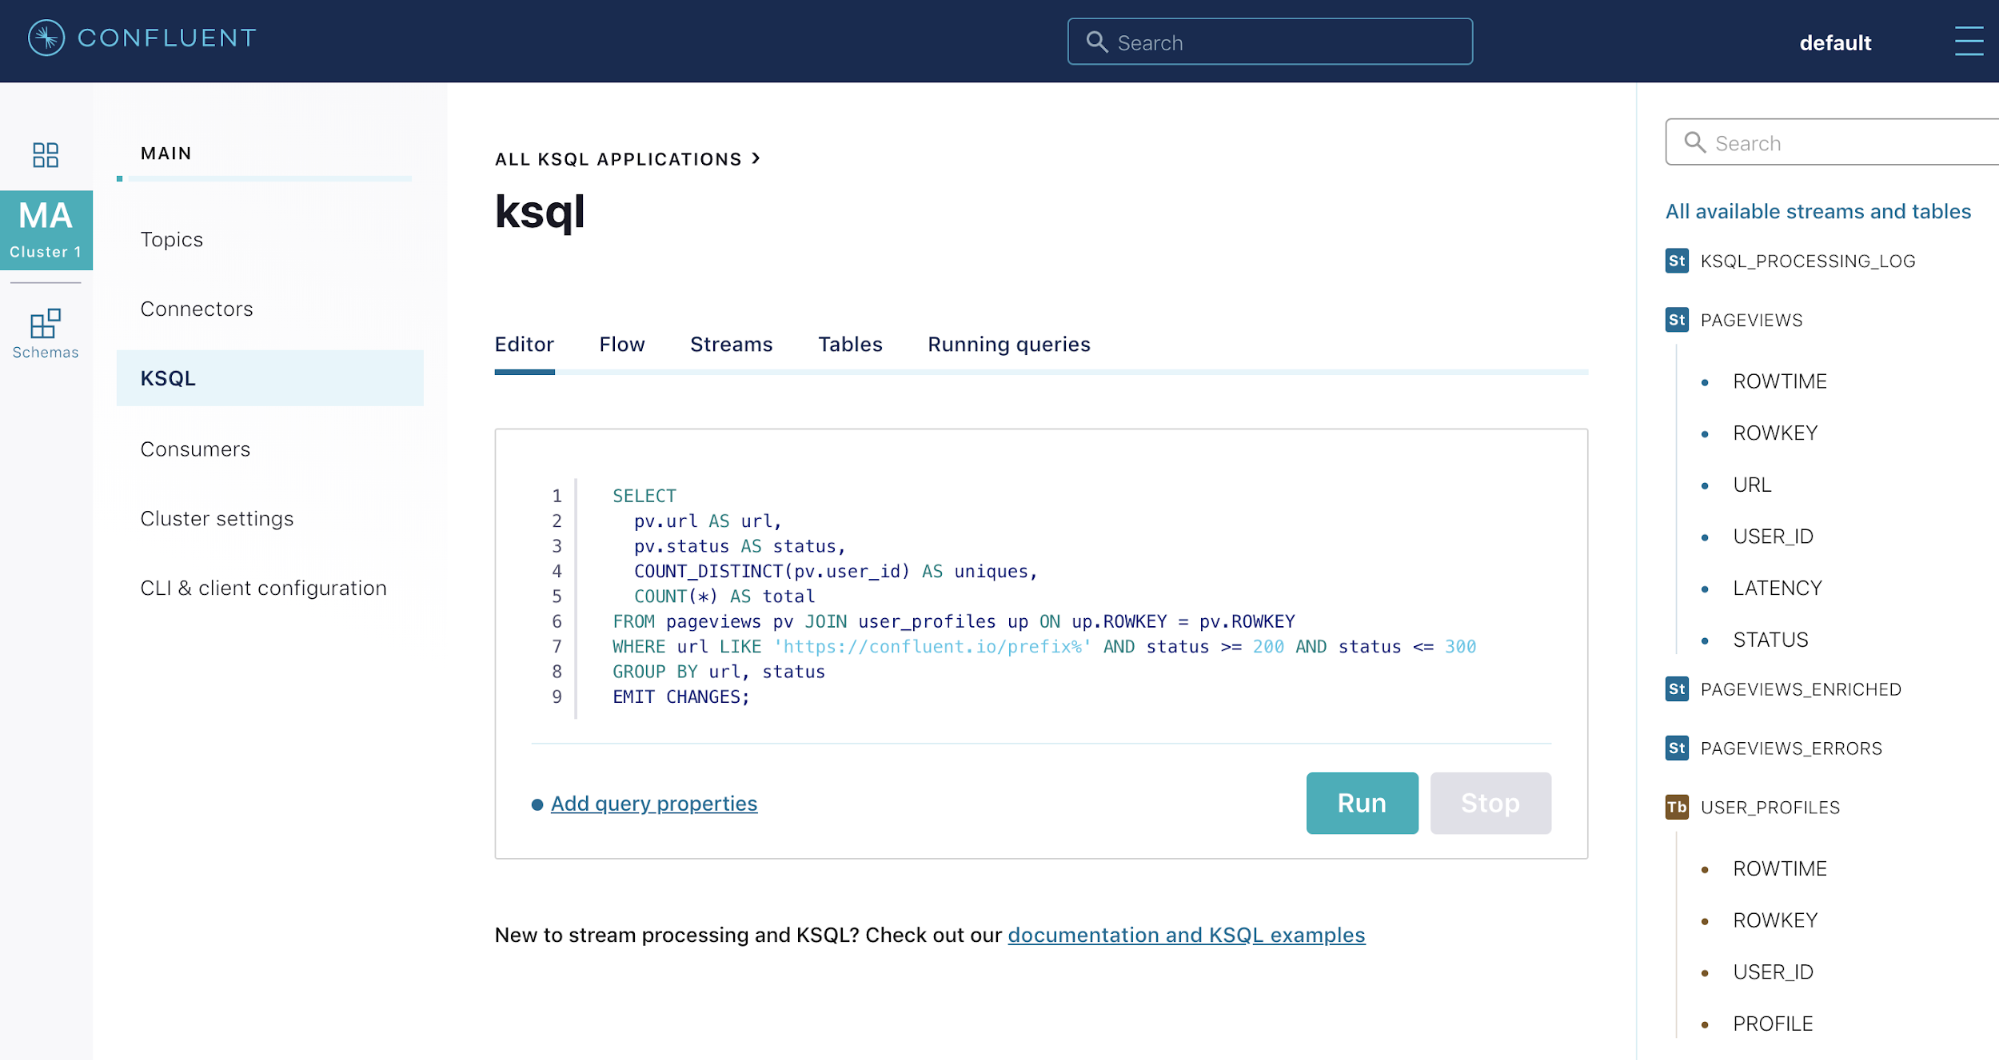The image size is (1999, 1061).
Task: Open documentation and KSQL examples link
Action: 1186,935
